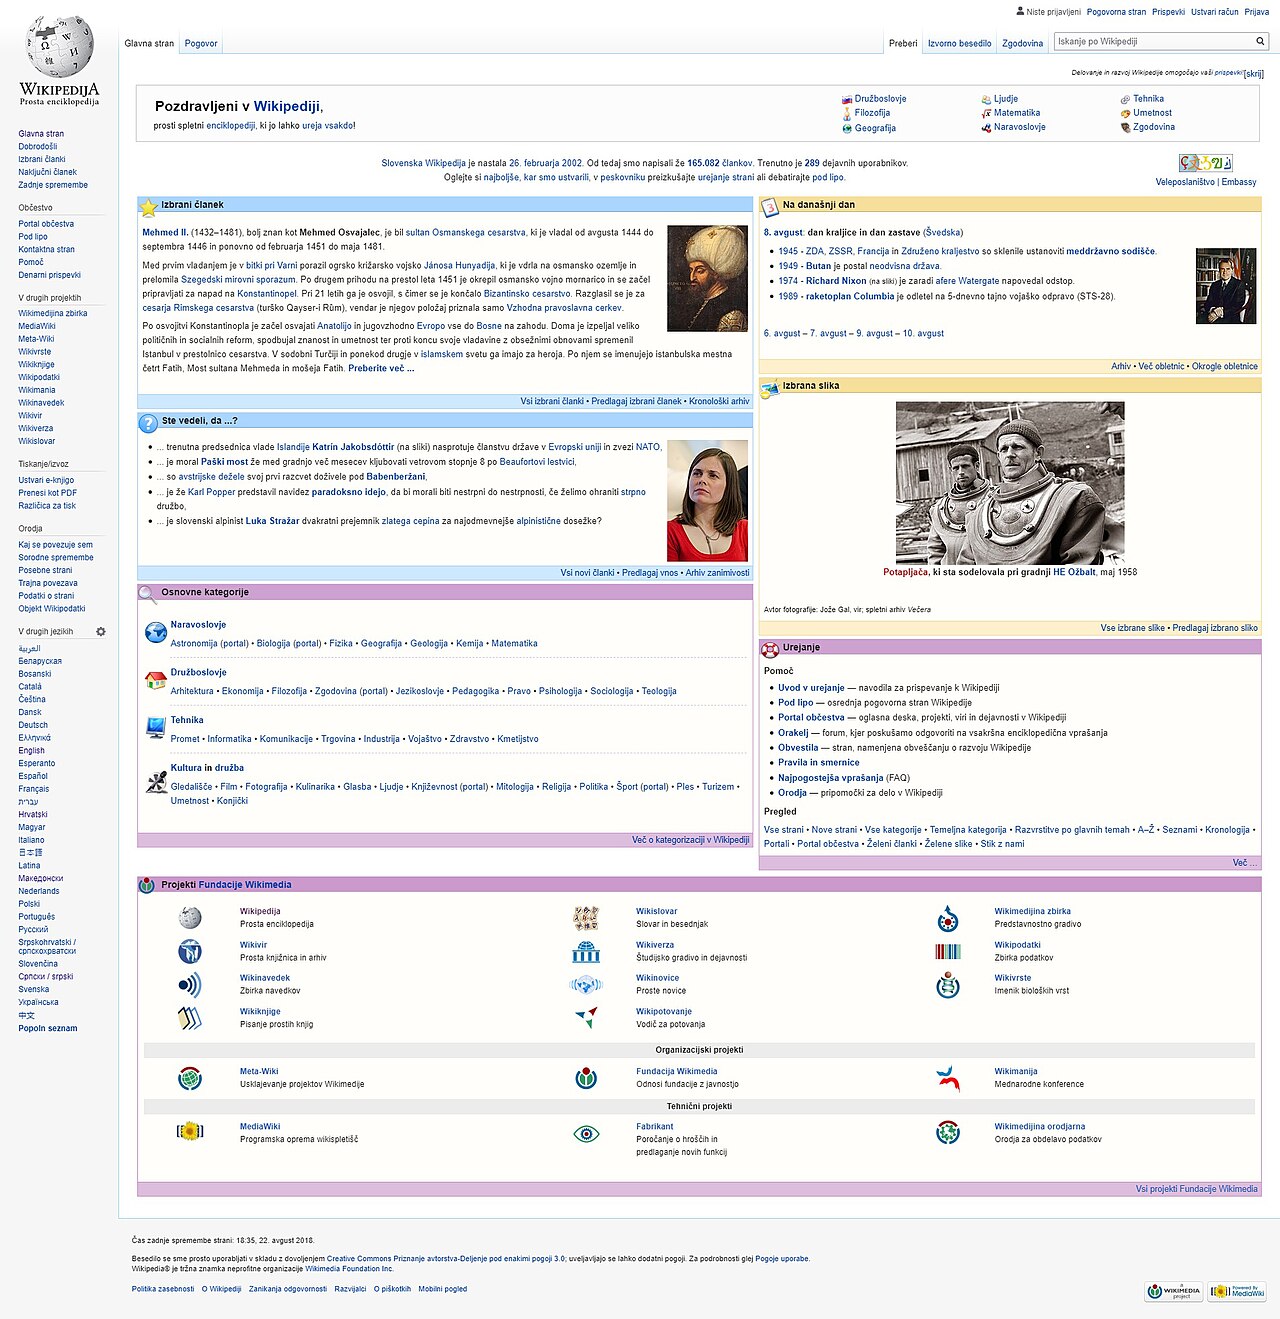
Task: Open the divers featured picture
Action: (1010, 483)
